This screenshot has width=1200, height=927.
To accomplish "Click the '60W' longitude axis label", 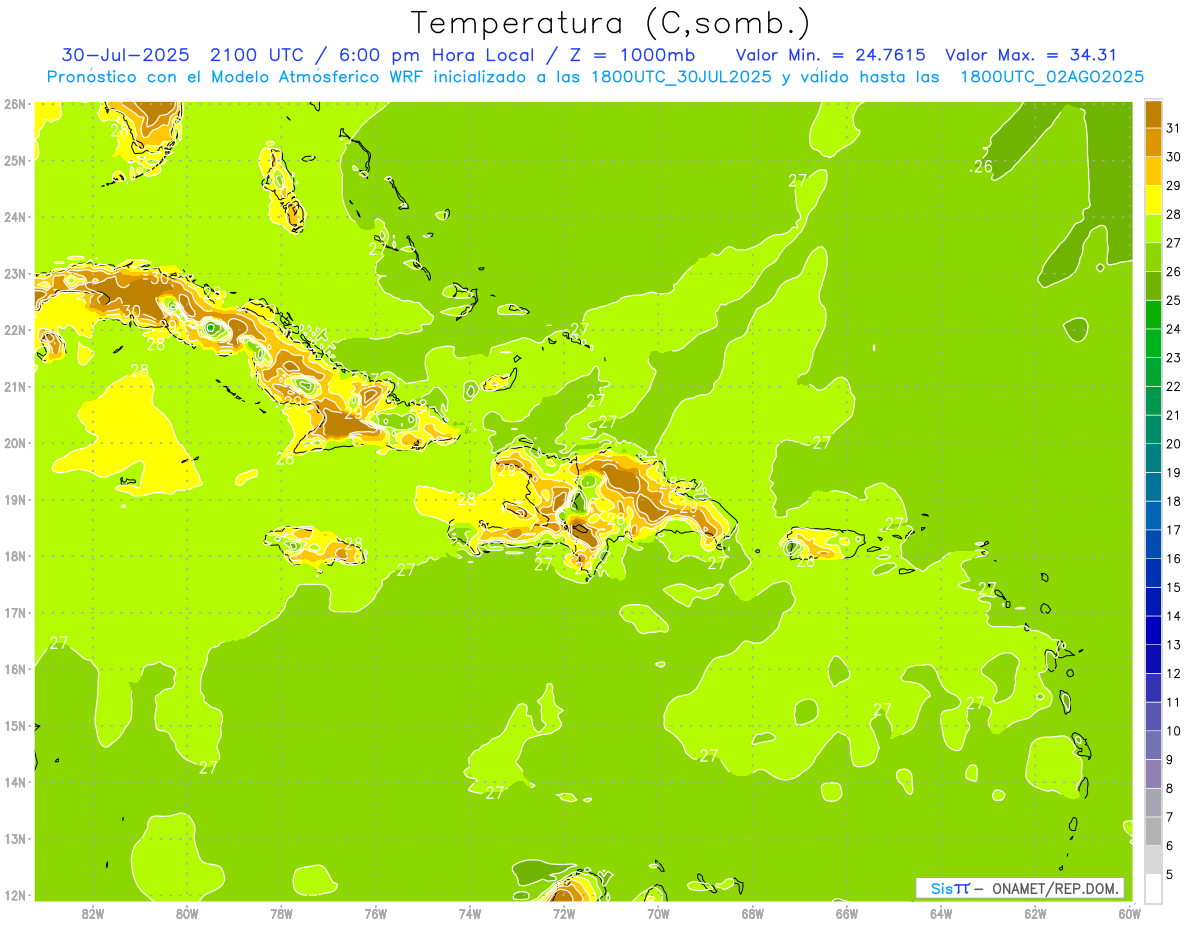I will [x=1129, y=913].
